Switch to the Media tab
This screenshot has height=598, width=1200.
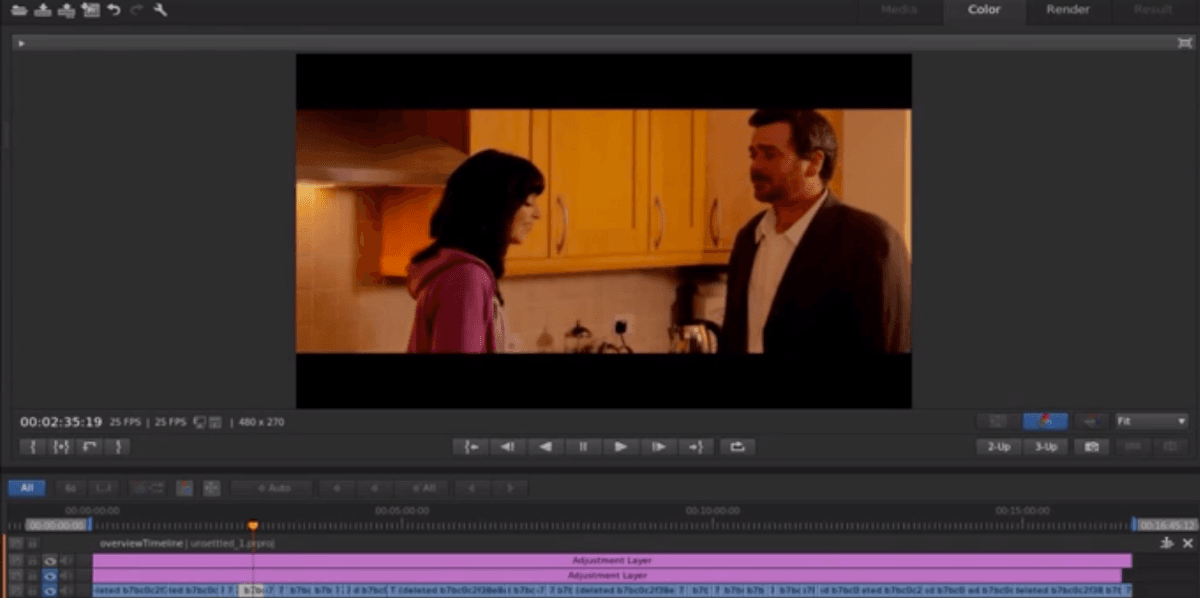pos(899,10)
